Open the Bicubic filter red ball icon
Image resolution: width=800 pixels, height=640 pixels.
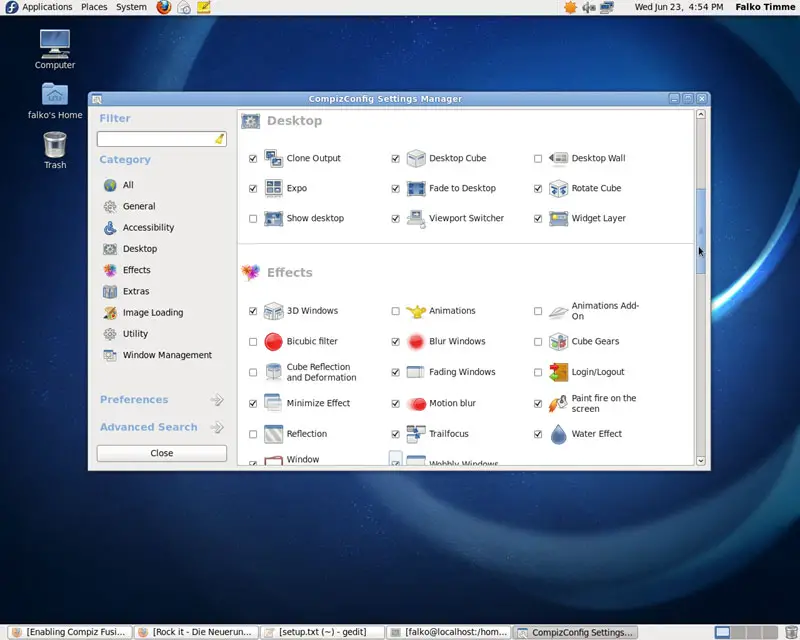click(273, 341)
